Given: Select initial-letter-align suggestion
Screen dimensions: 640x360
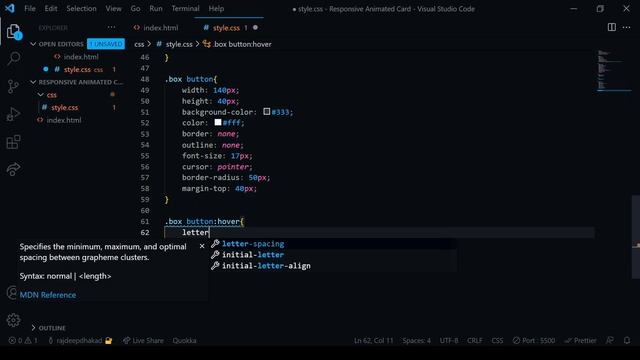Looking at the screenshot, I should click(x=332, y=266).
